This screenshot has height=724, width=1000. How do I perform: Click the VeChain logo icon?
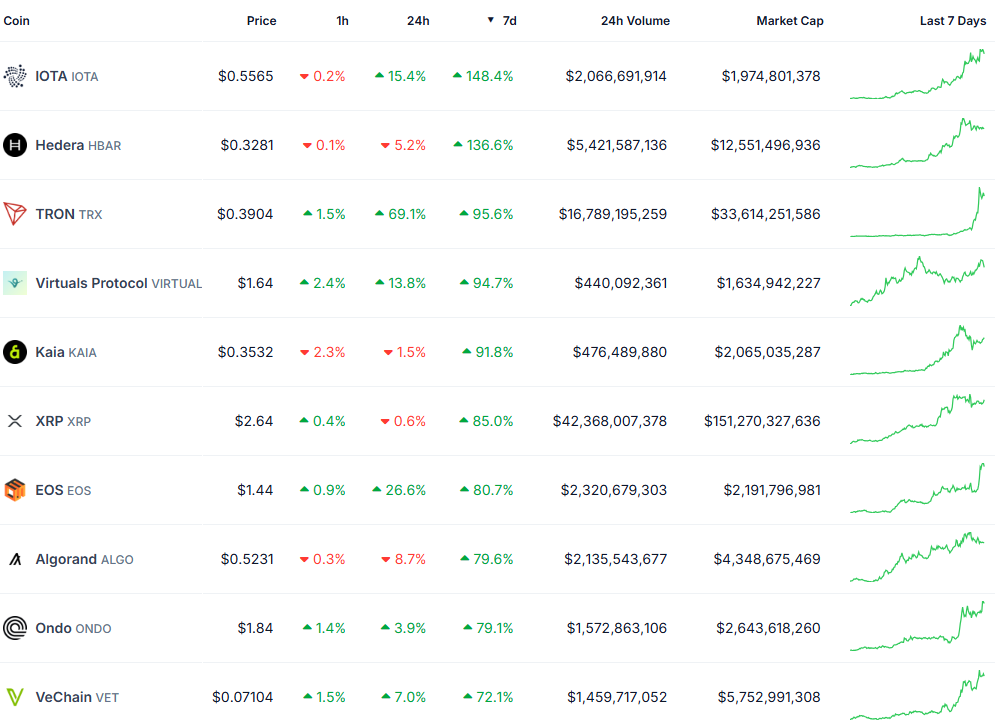15,697
